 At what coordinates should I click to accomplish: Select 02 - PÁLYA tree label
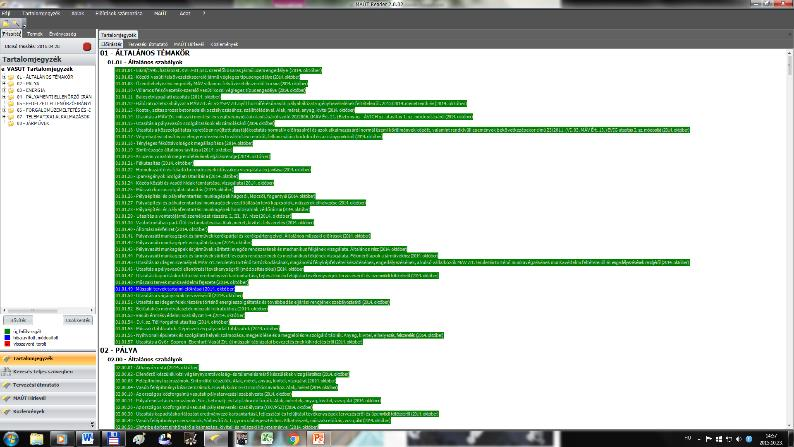tap(28, 84)
